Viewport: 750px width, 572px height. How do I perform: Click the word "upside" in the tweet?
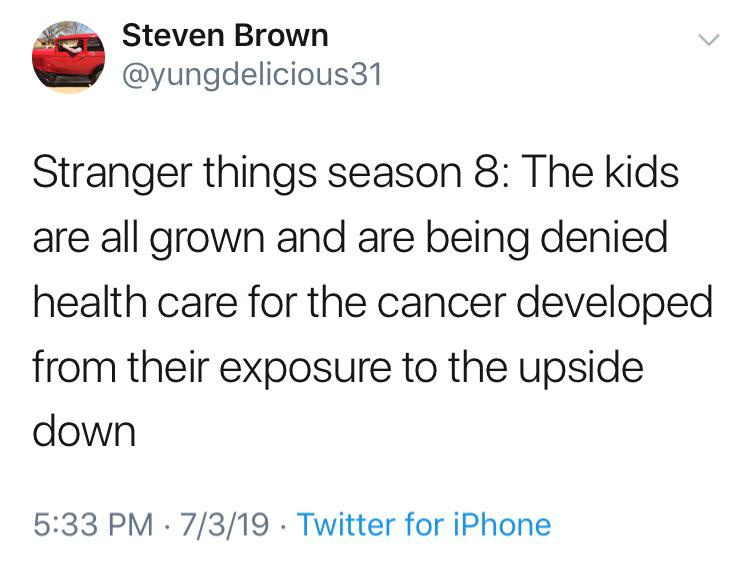point(582,367)
